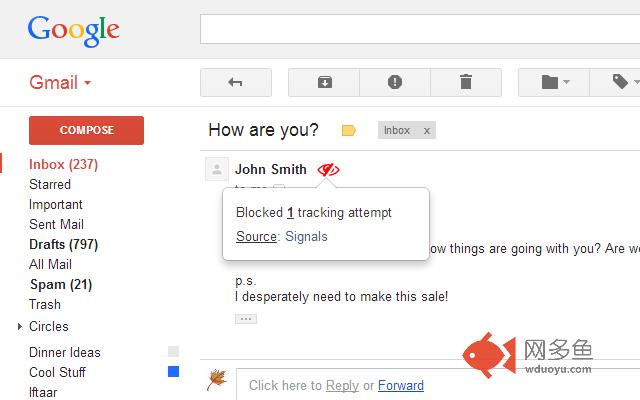
Task: Archive this email with the archive icon
Action: click(324, 82)
